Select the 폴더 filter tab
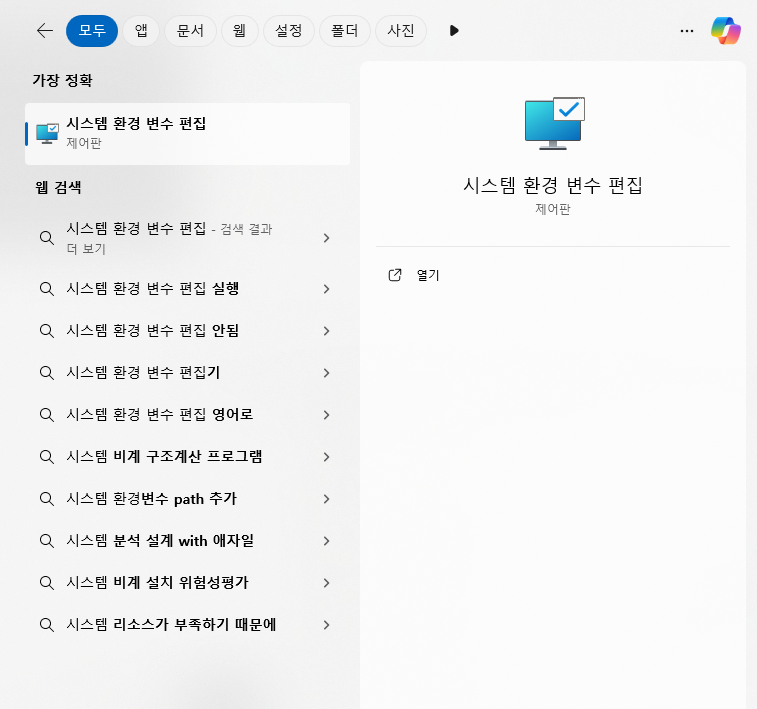Screen dimensions: 757x709 345,31
